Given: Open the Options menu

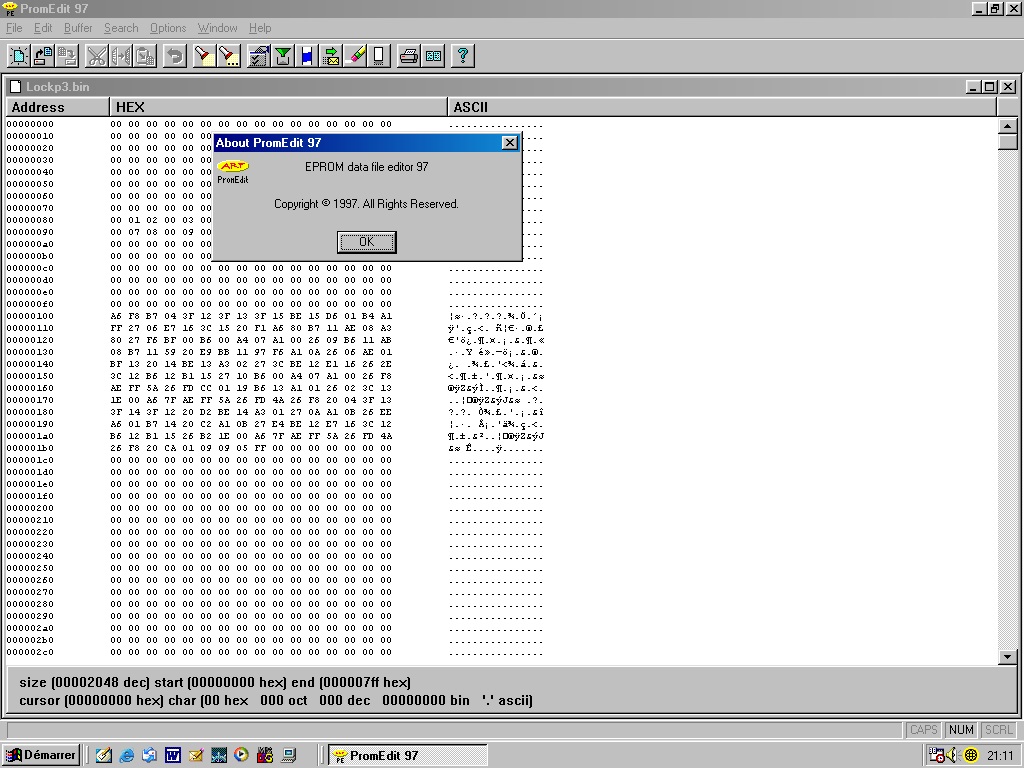Looking at the screenshot, I should point(168,28).
